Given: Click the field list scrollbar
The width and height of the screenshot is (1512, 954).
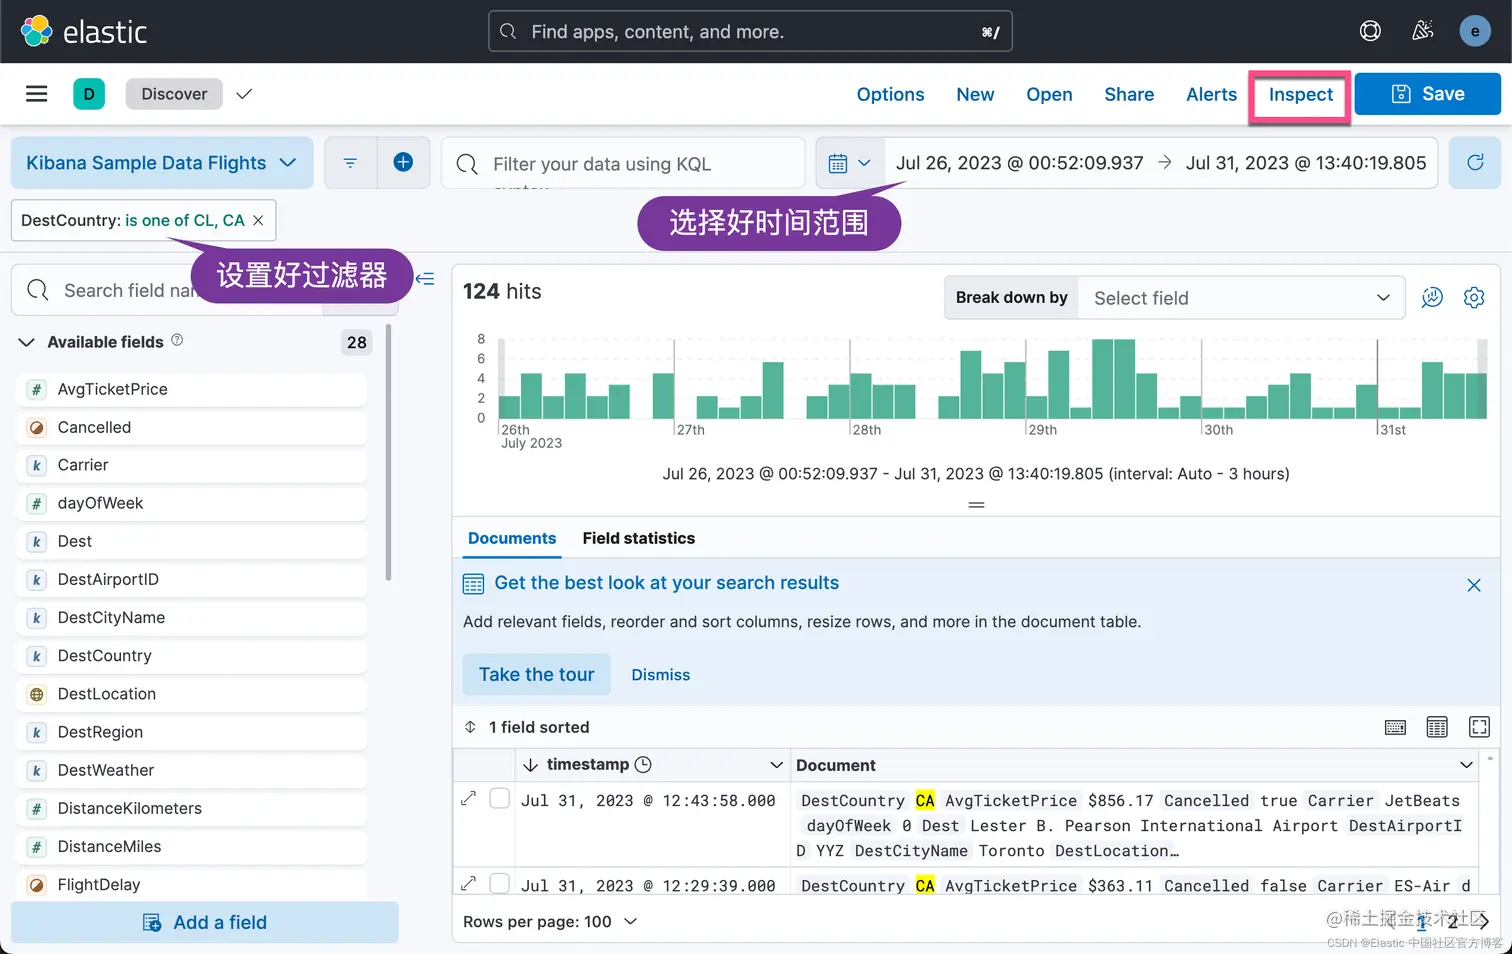Looking at the screenshot, I should (388, 454).
